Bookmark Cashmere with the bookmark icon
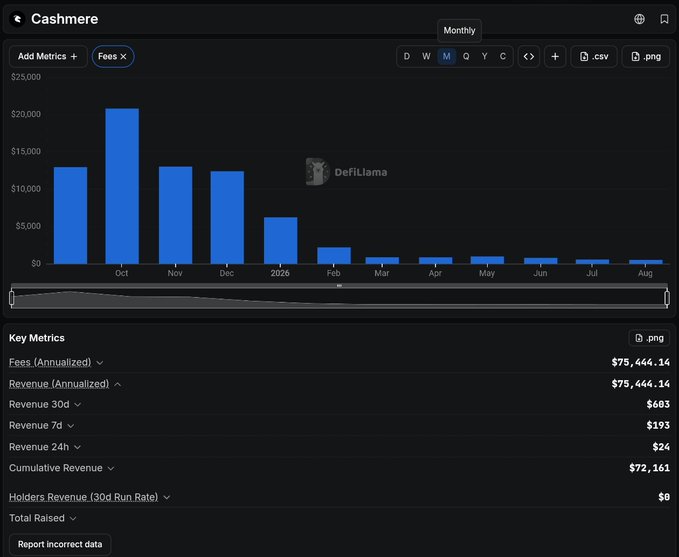The image size is (679, 557). (x=664, y=19)
